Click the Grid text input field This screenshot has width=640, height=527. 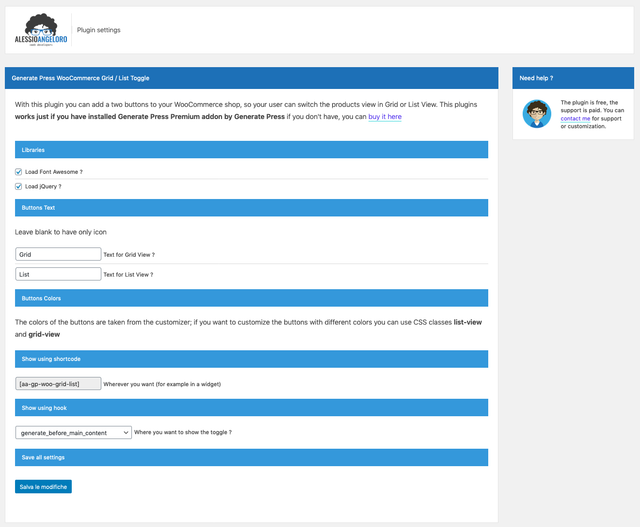pos(58,254)
